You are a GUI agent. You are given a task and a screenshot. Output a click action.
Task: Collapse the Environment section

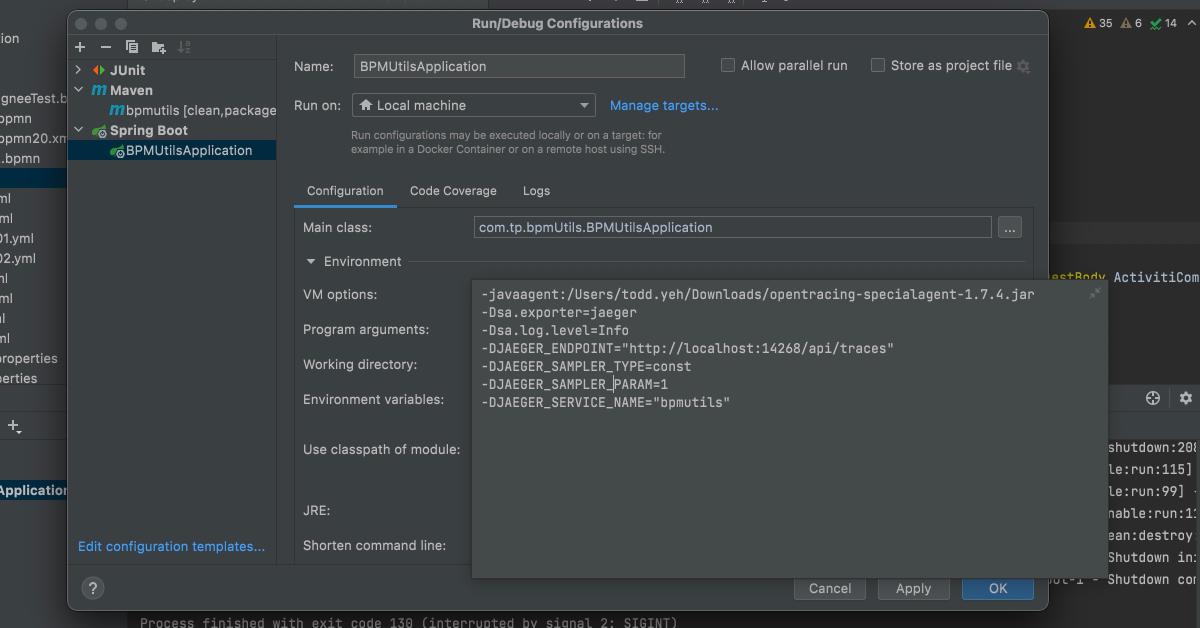click(x=310, y=262)
